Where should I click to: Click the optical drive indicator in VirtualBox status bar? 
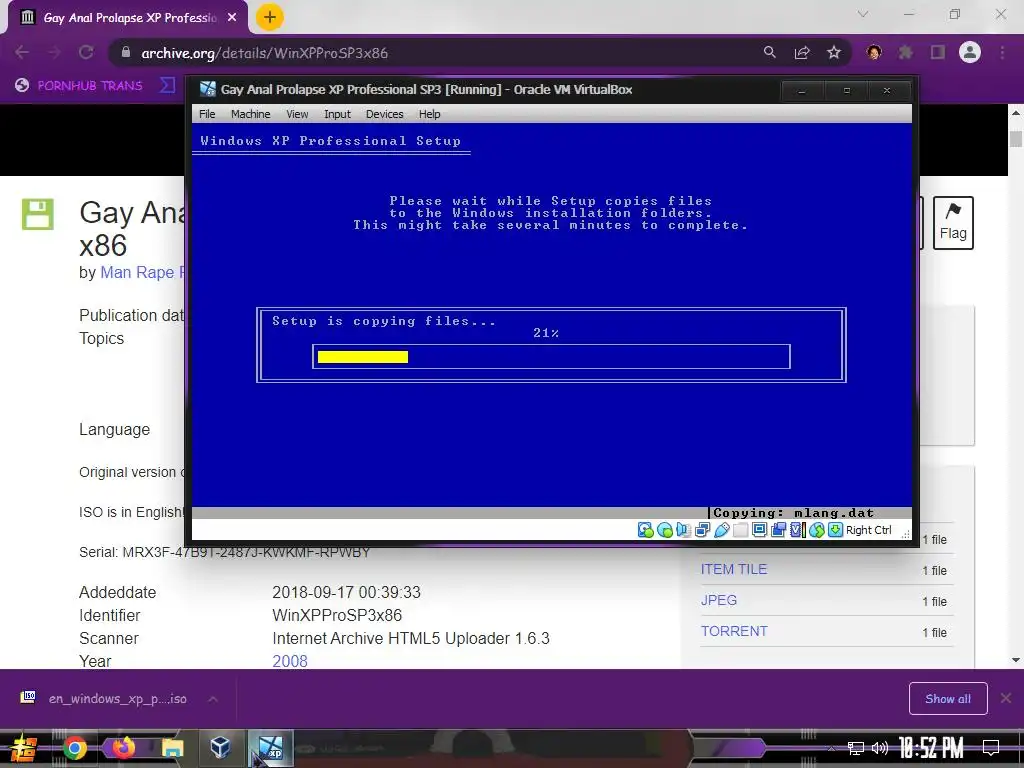pos(665,530)
